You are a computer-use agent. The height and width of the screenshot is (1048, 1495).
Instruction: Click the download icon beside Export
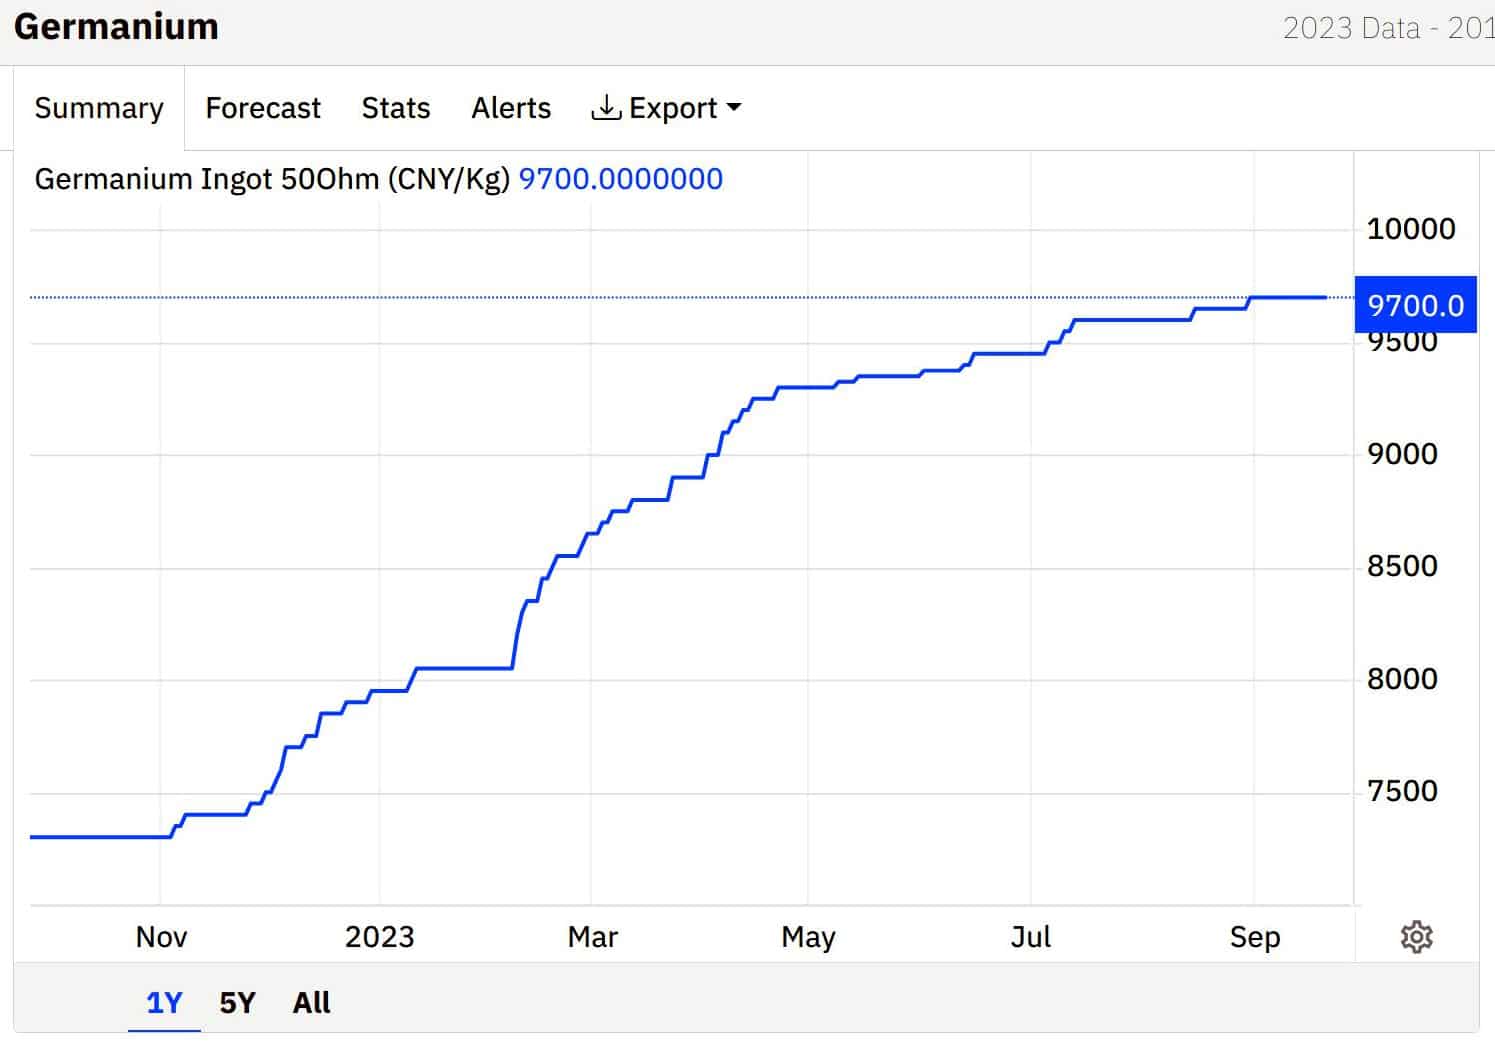606,108
